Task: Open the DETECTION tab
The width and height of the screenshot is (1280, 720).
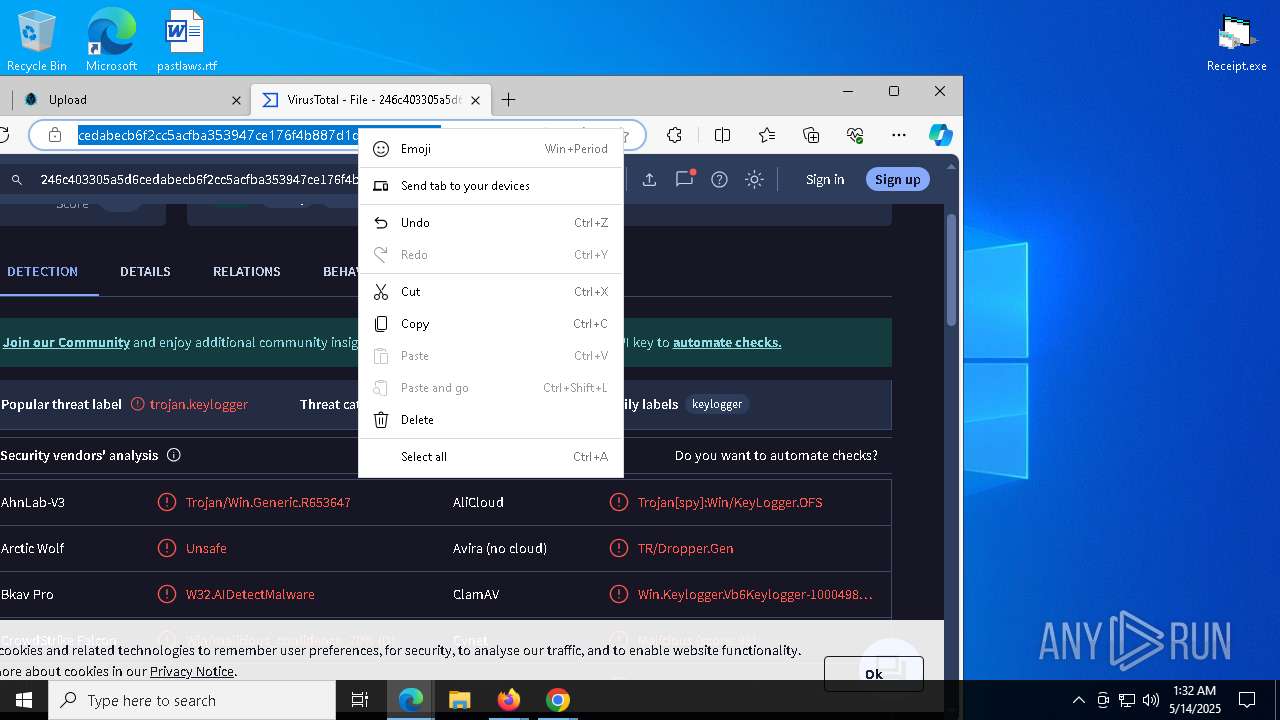Action: 42,272
